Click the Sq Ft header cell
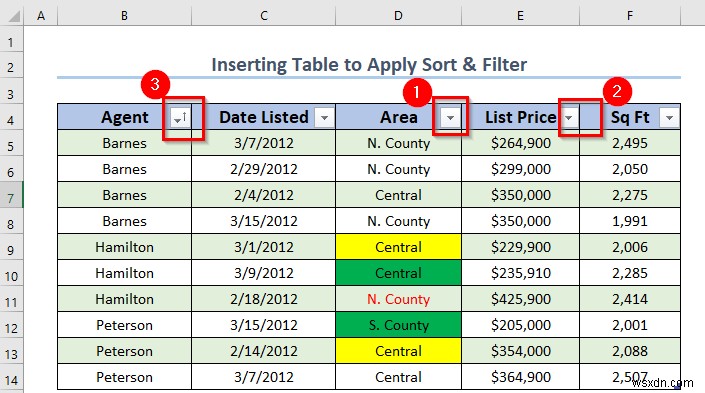 point(630,117)
